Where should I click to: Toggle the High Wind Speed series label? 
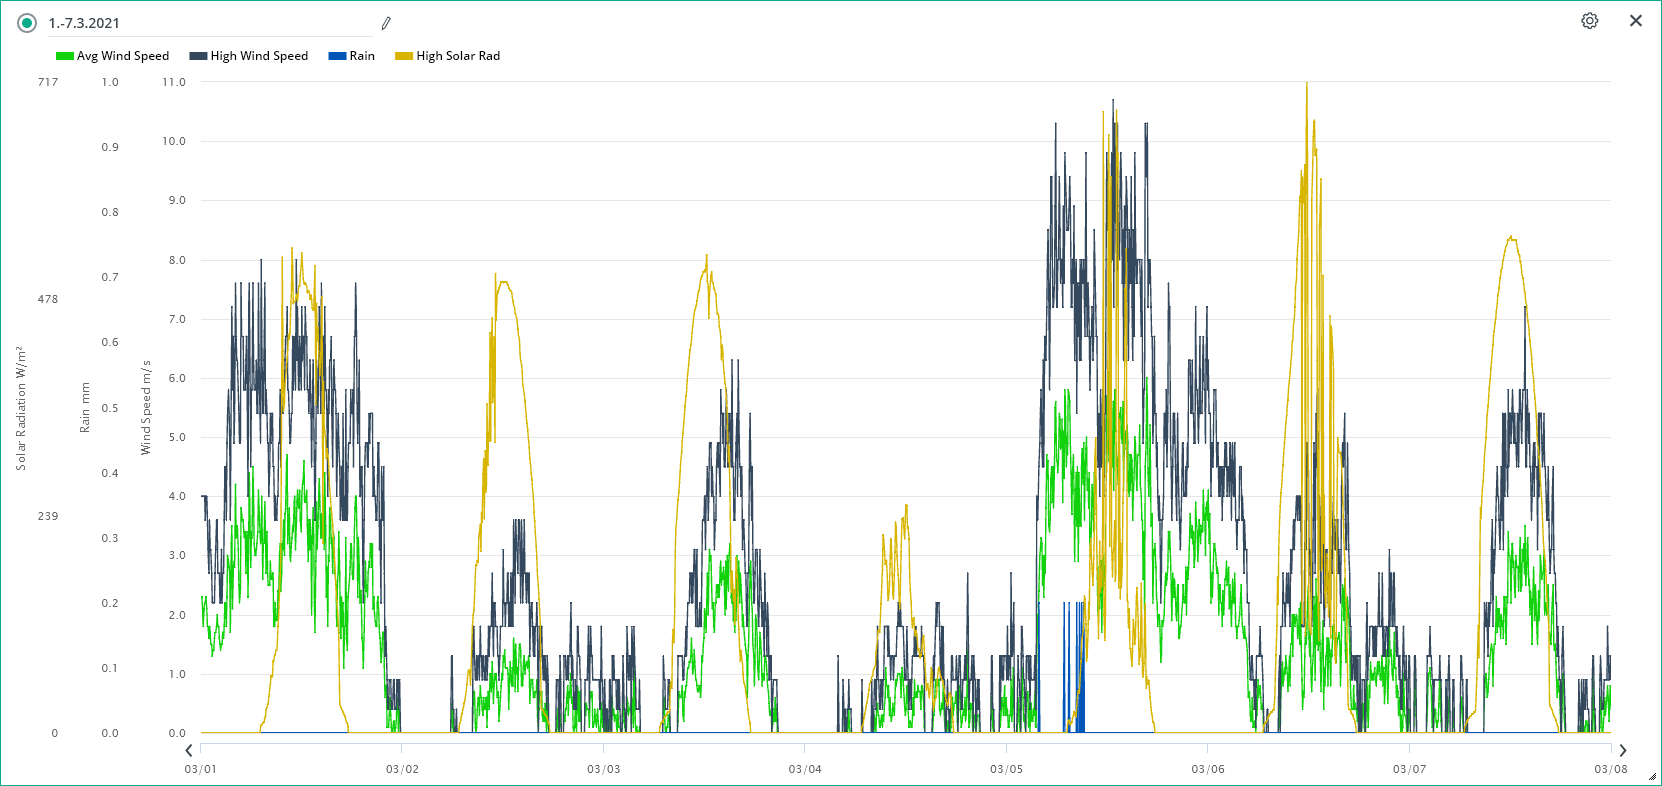point(259,56)
